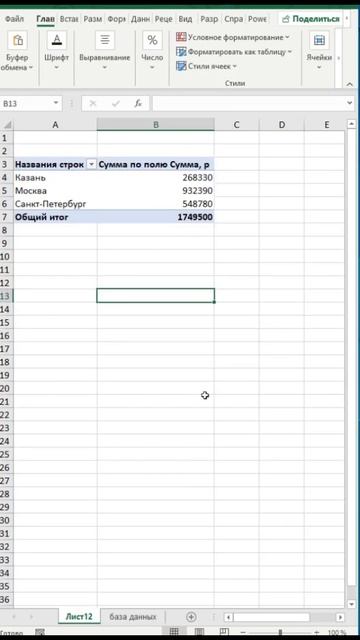This screenshot has width=360, height=640.
Task: Select column B header
Action: (x=156, y=124)
